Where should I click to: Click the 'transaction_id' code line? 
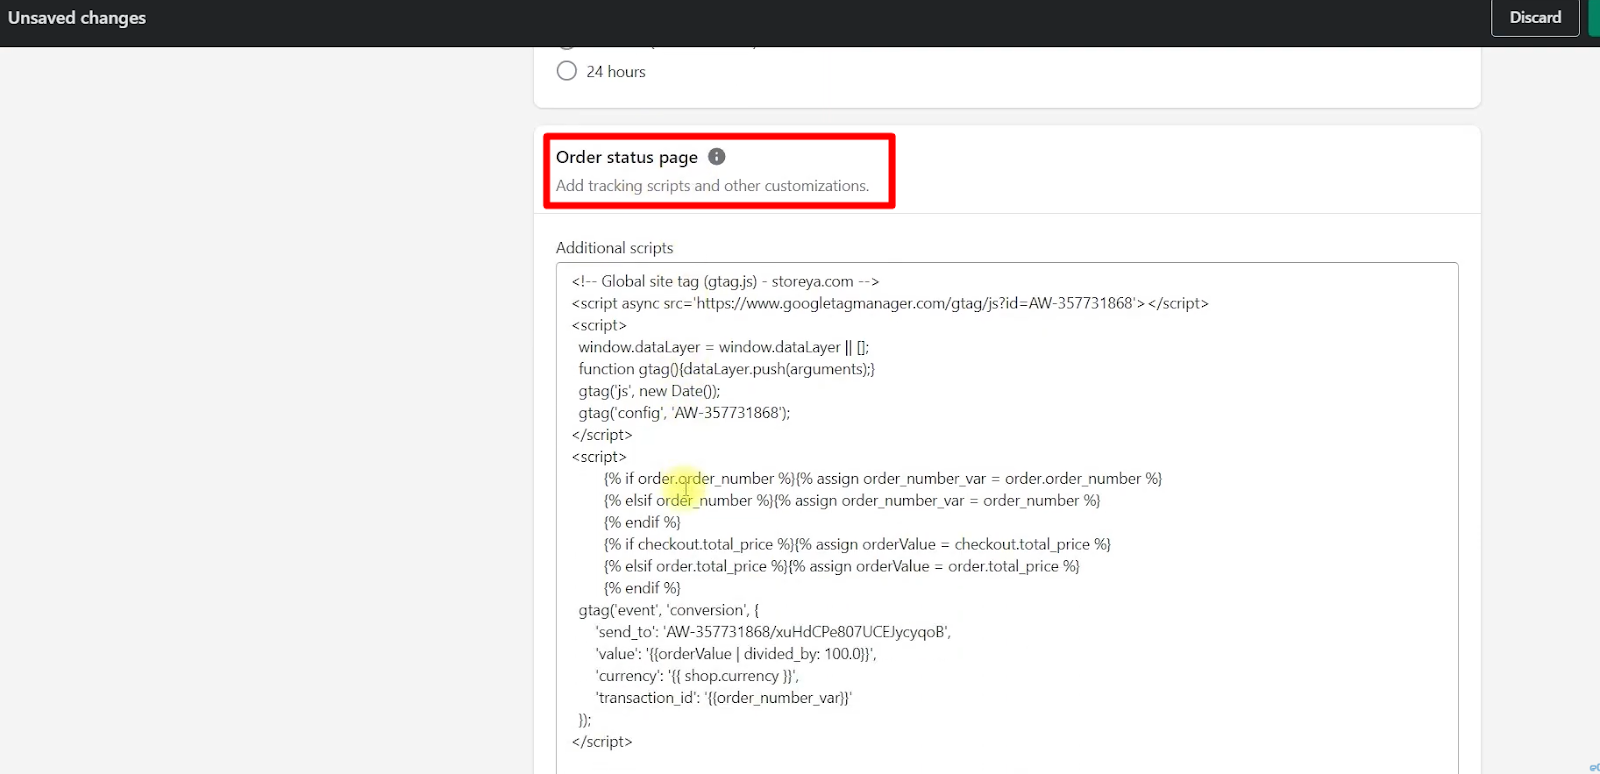coord(724,698)
